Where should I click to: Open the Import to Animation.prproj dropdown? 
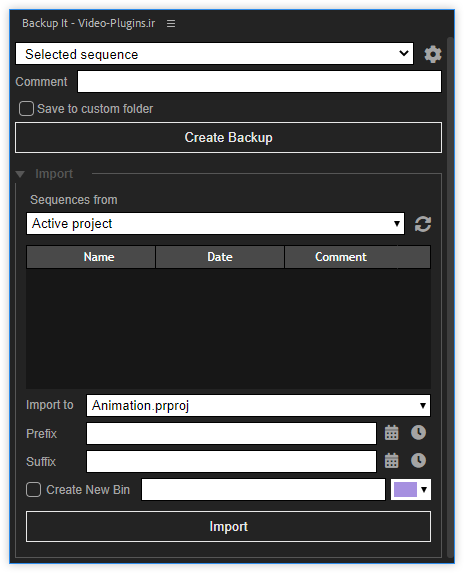tap(258, 405)
